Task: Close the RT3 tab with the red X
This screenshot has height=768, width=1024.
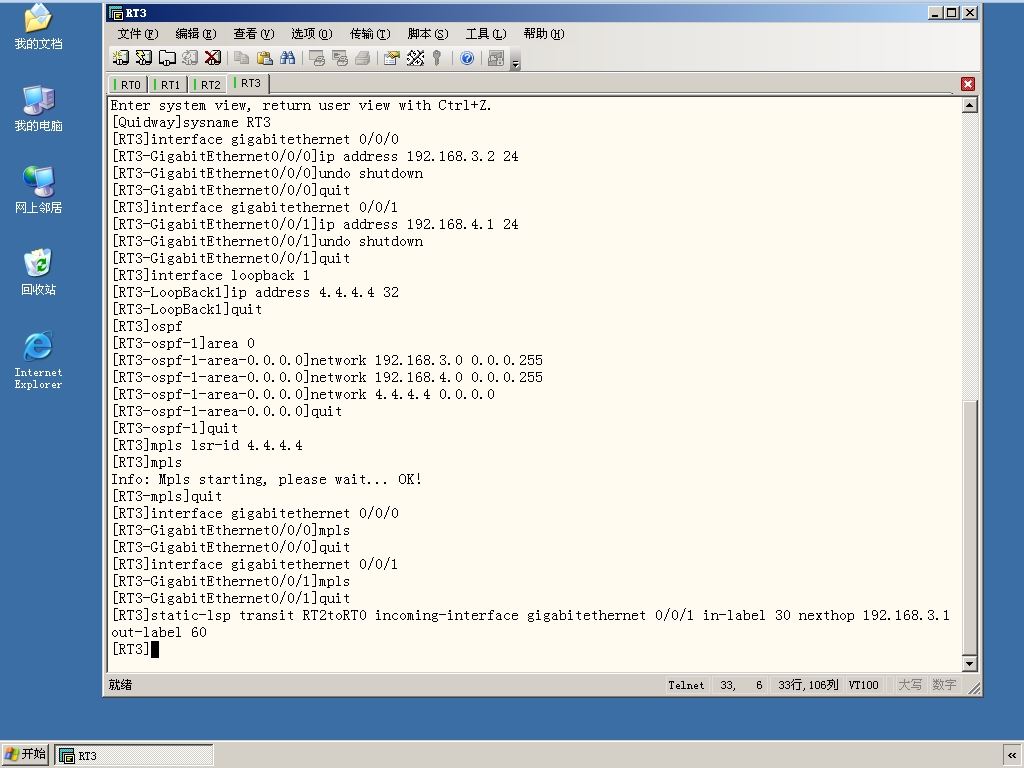Action: tap(968, 84)
